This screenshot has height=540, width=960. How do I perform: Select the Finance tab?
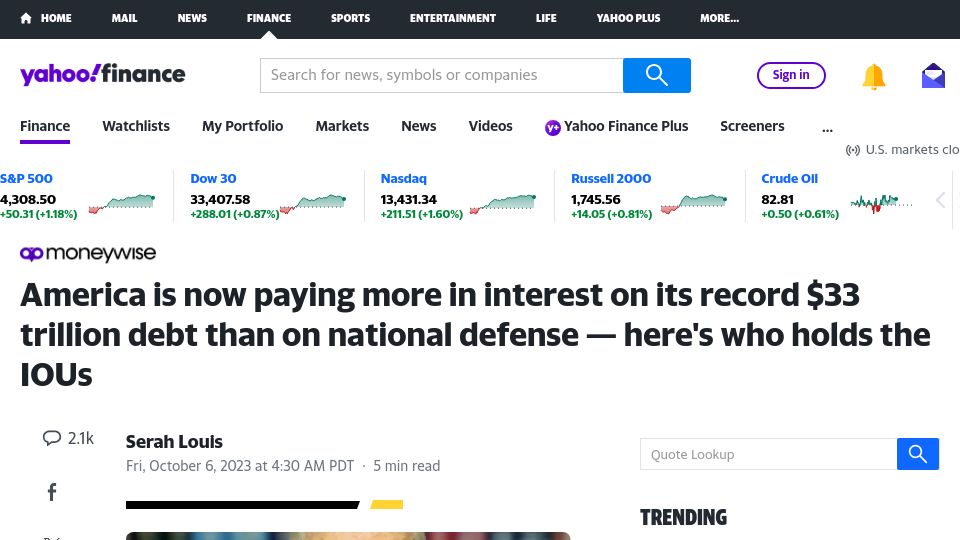tap(45, 126)
